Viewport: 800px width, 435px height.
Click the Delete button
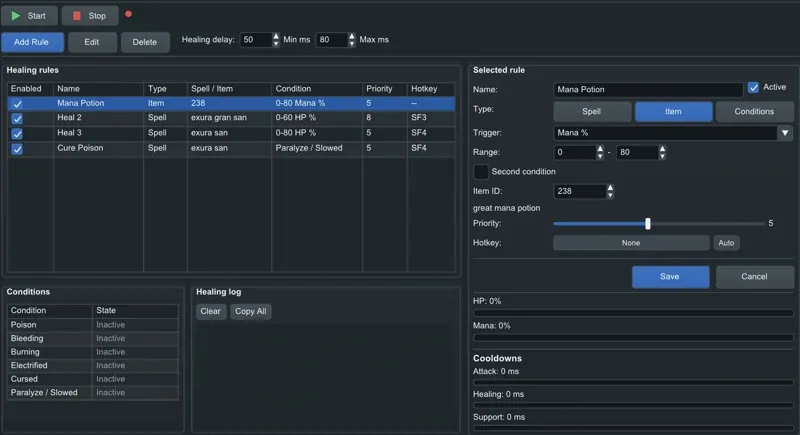[x=145, y=42]
